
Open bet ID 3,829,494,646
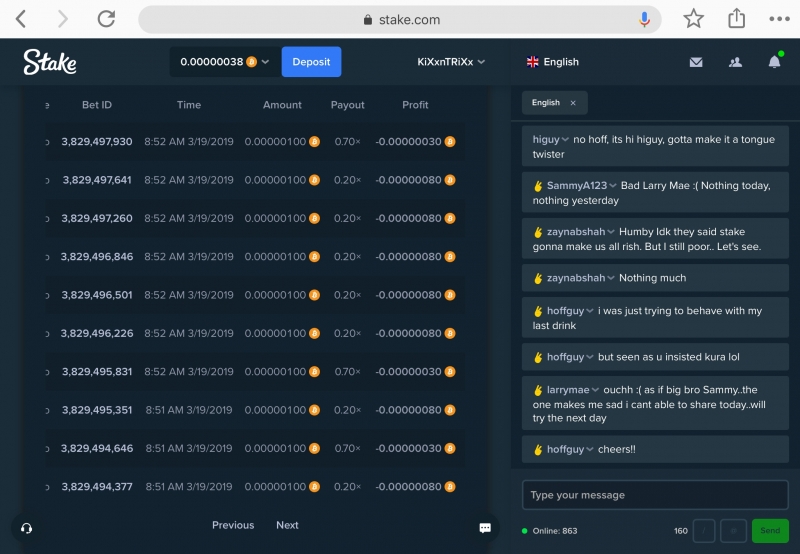tap(97, 448)
